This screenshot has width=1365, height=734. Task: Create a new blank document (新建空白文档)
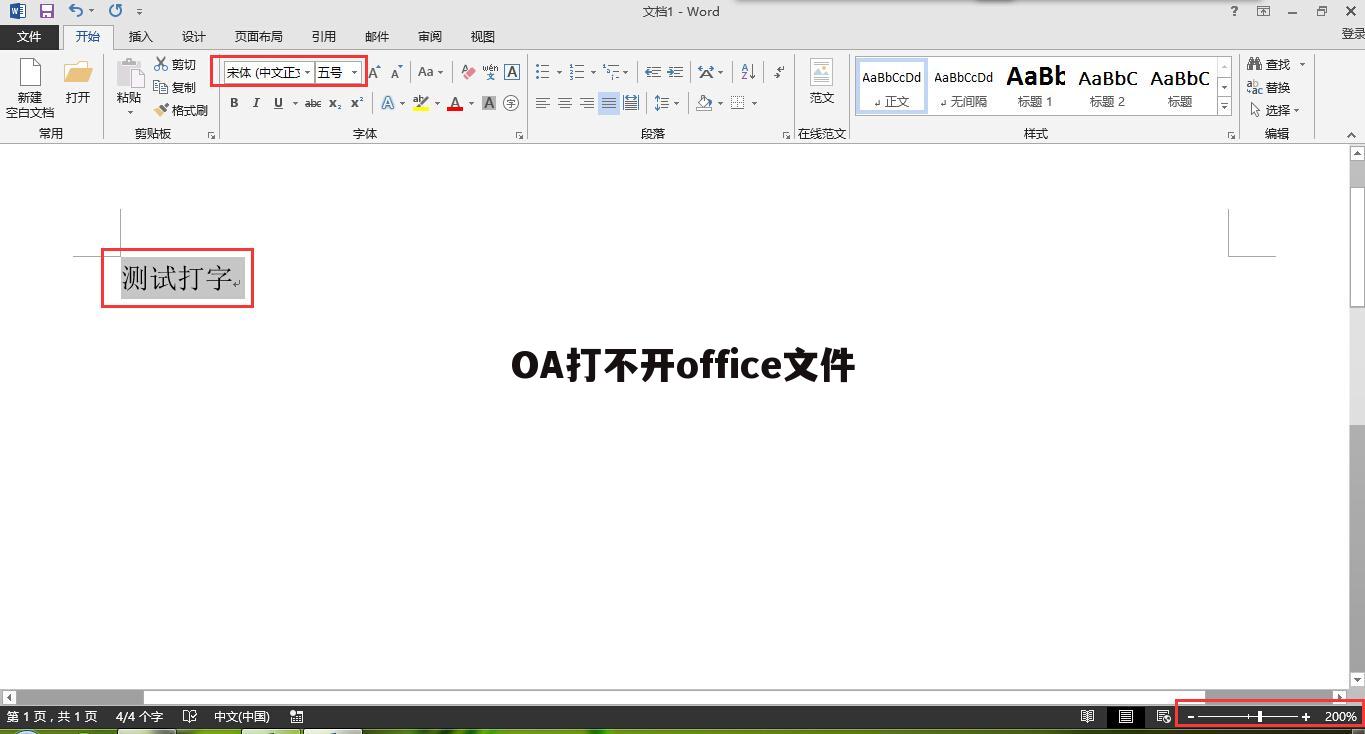30,88
